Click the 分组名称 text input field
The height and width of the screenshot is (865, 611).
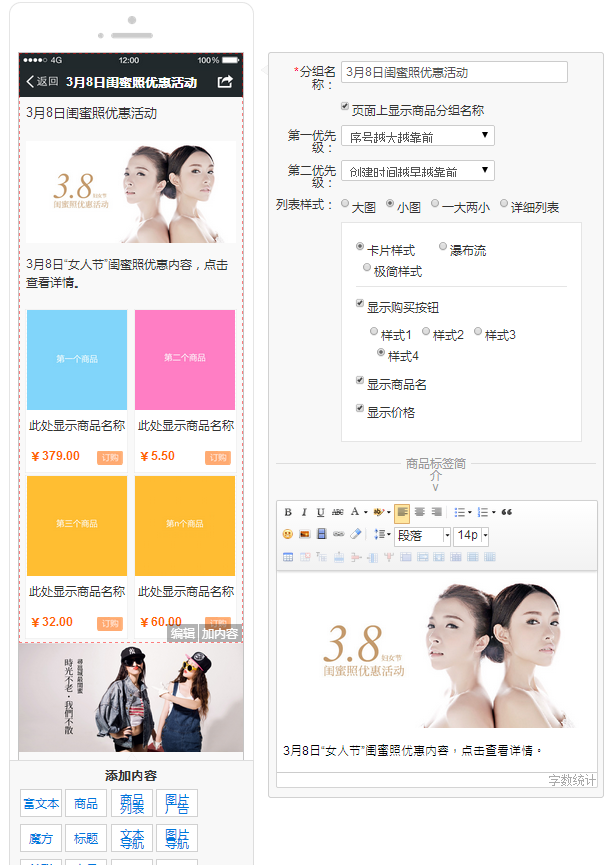click(x=454, y=72)
